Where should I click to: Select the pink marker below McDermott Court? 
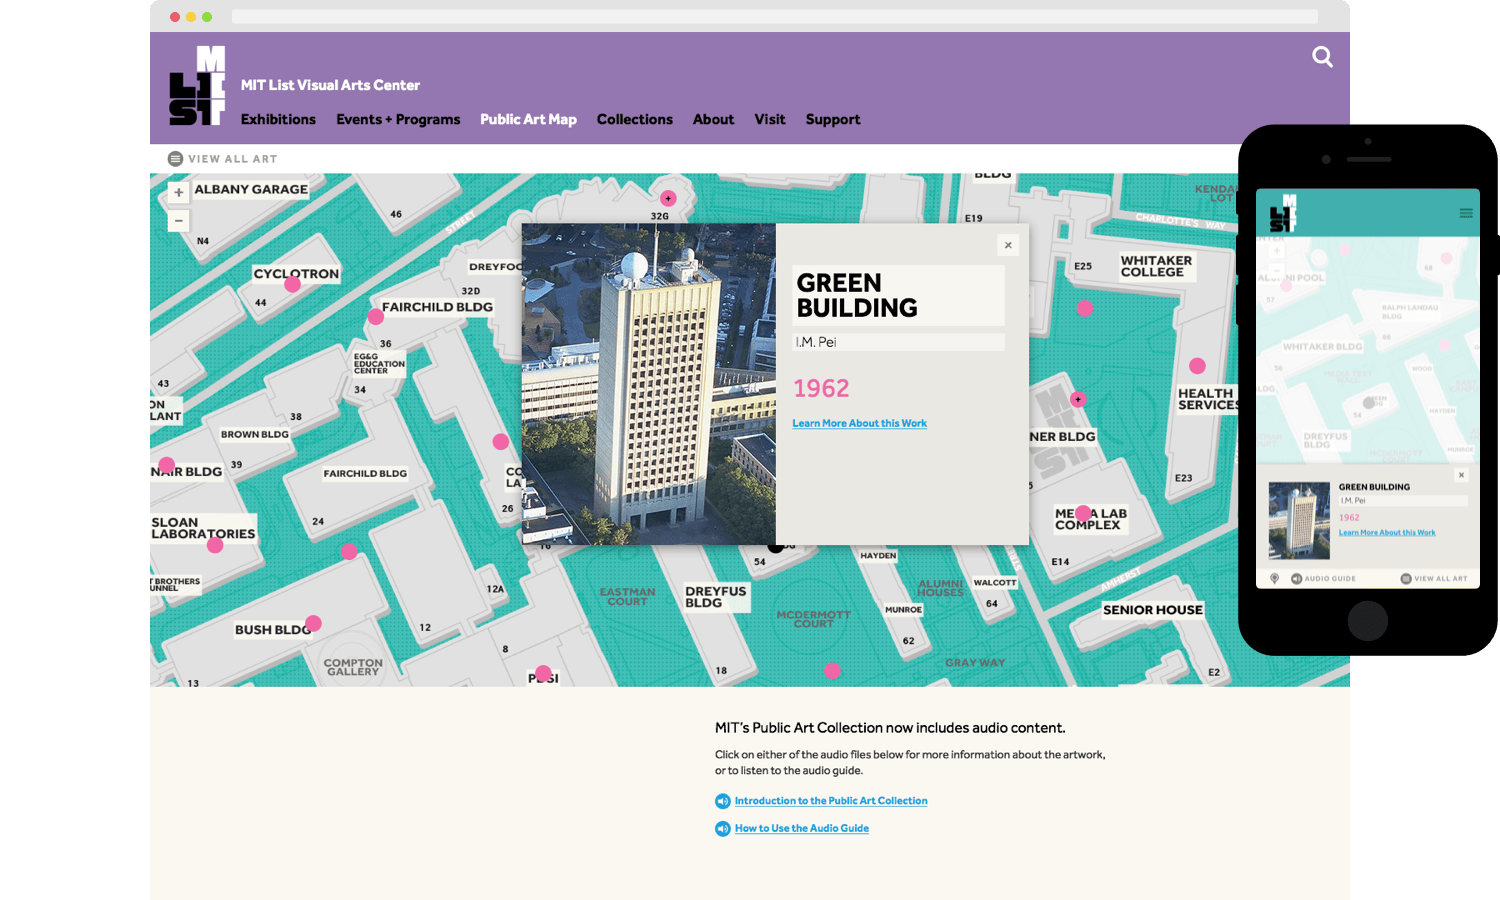832,670
